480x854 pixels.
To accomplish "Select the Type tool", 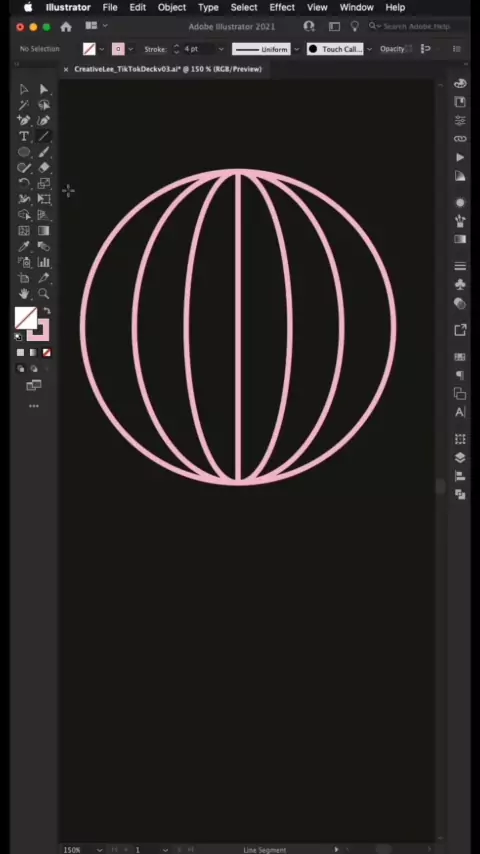I will (23, 136).
